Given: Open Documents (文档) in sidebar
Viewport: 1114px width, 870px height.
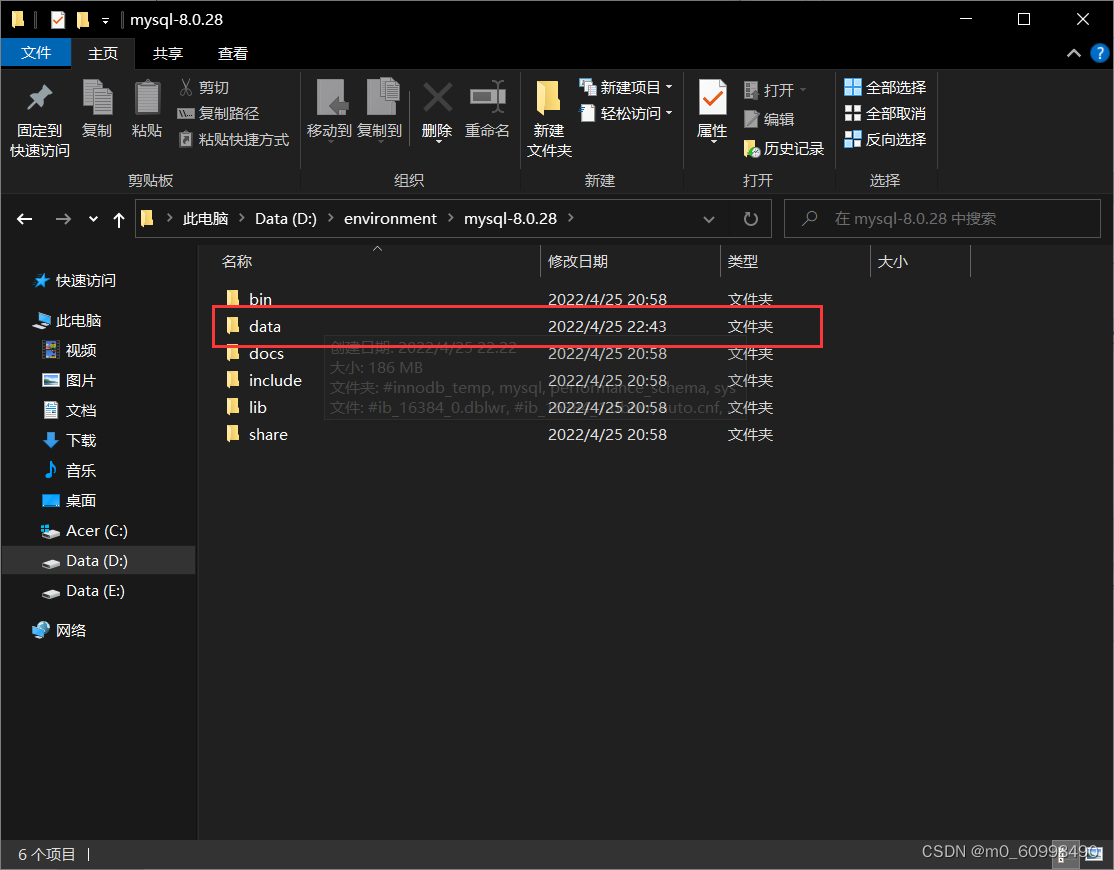Looking at the screenshot, I should [x=70, y=410].
